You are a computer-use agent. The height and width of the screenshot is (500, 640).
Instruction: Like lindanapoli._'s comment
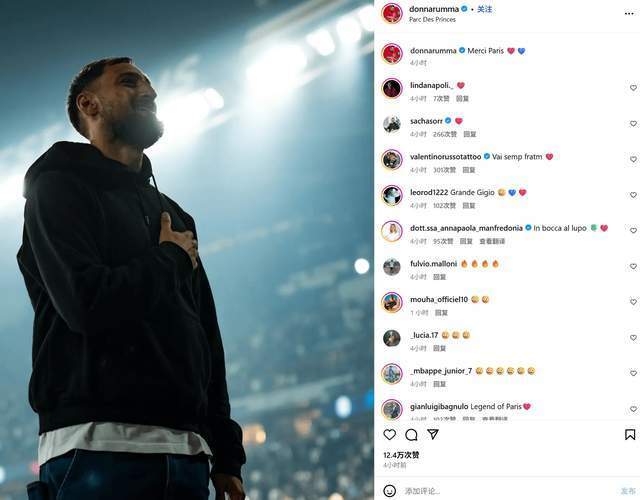(x=633, y=88)
